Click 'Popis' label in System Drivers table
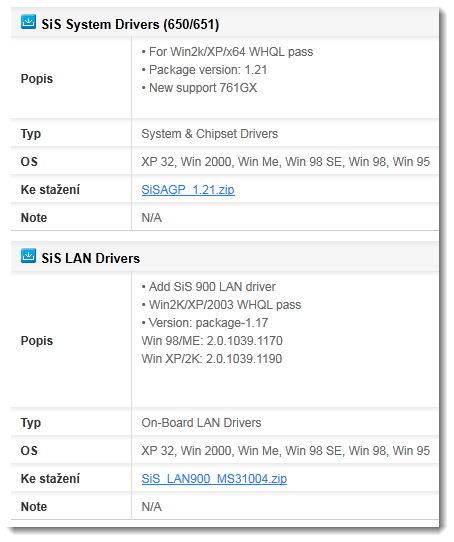 pos(37,79)
